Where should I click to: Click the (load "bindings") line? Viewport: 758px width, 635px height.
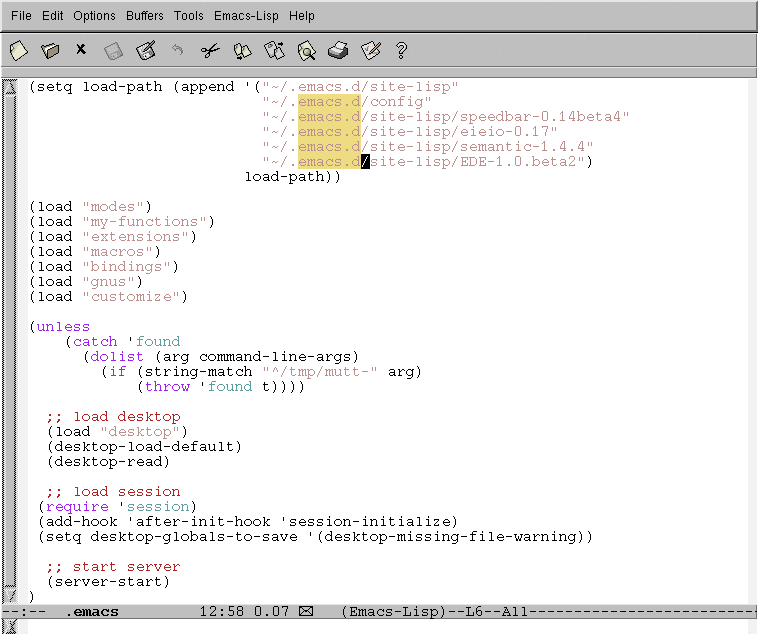coord(104,267)
